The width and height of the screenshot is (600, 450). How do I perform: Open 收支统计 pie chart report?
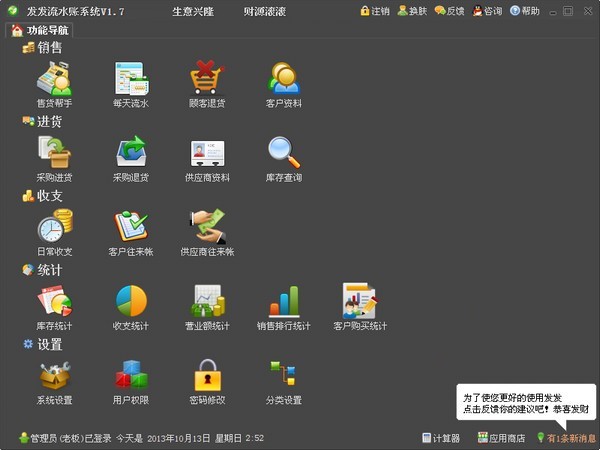coord(131,301)
